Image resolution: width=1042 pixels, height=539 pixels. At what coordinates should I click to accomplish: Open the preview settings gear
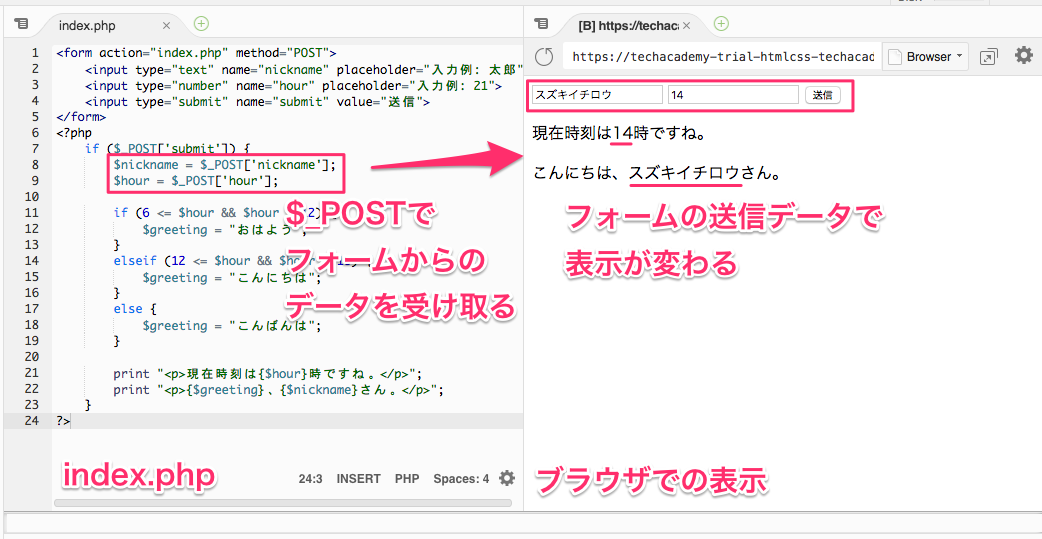1023,56
